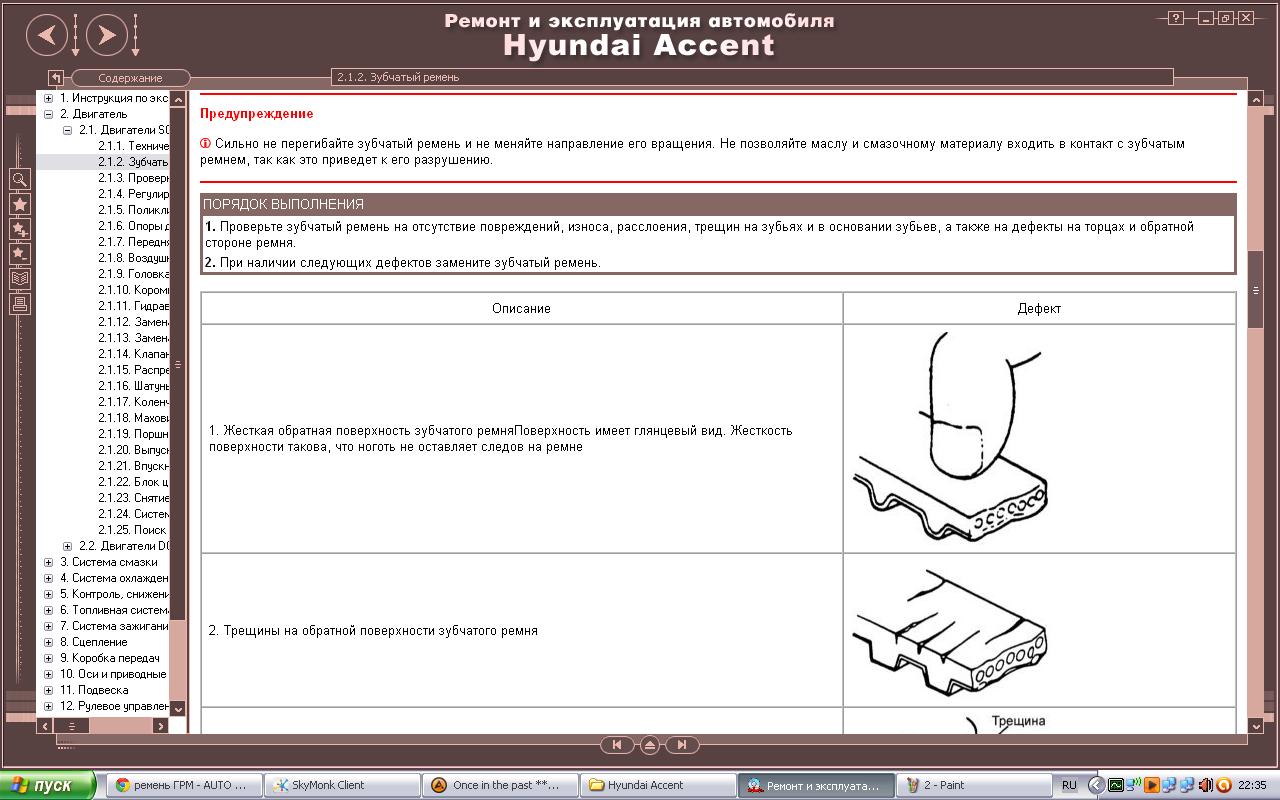
Task: Click wireless network tray icon
Action: tap(1134, 785)
